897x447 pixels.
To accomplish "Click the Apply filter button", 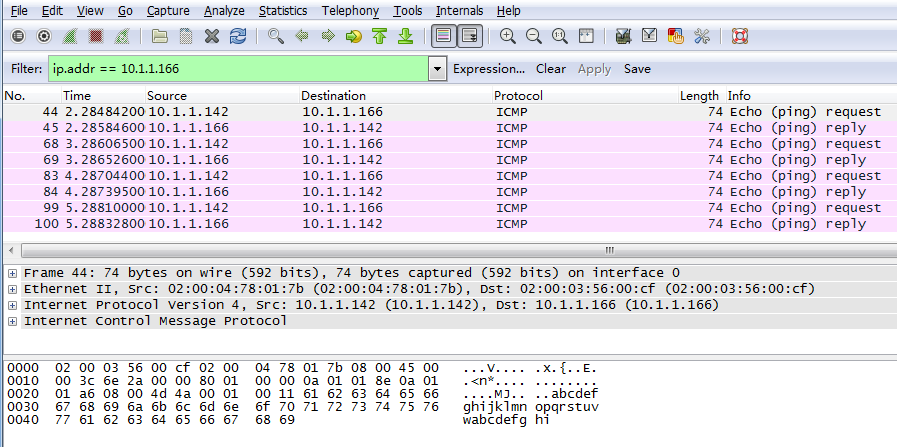I will pyautogui.click(x=594, y=69).
